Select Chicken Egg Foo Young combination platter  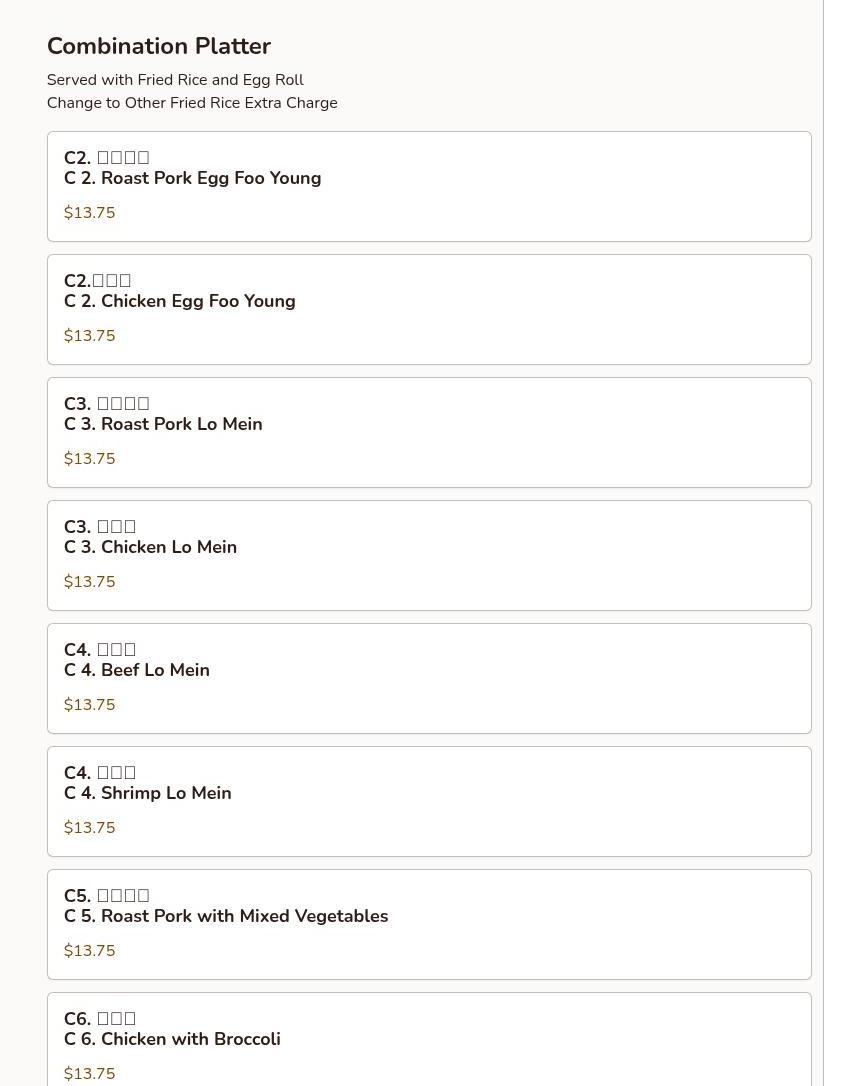(429, 310)
